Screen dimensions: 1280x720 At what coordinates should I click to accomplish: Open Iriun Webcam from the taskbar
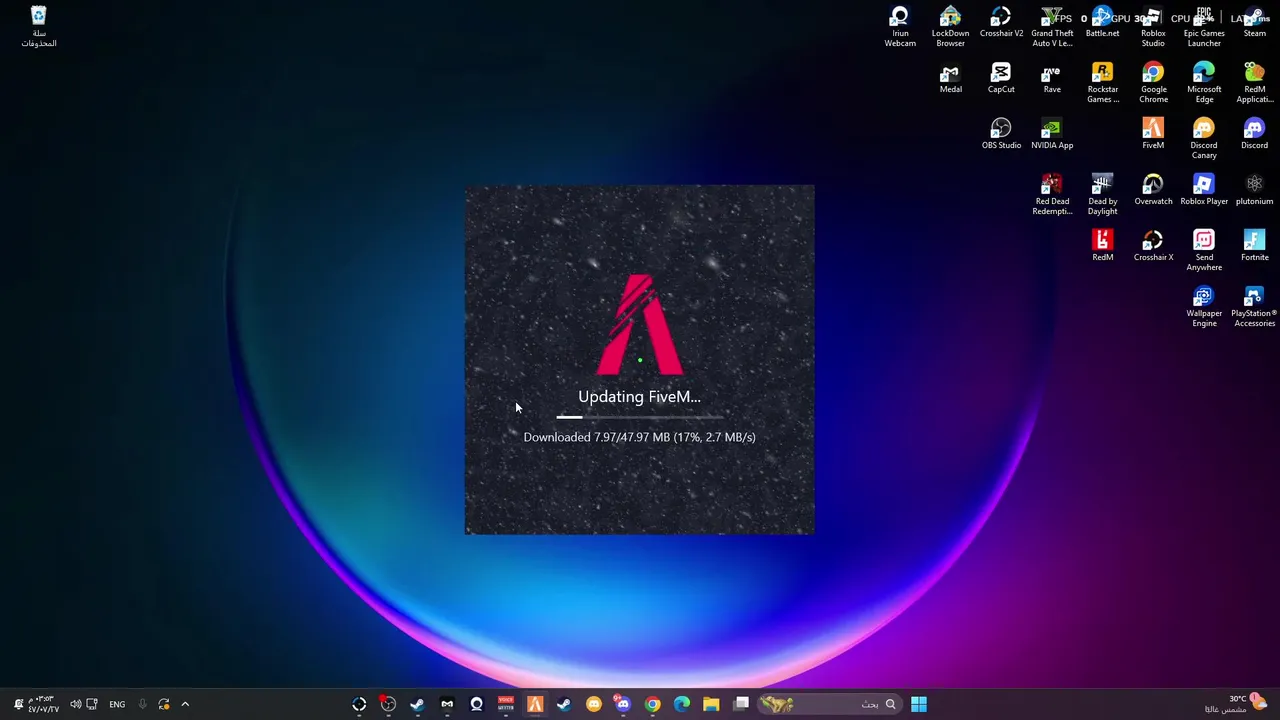pos(476,704)
